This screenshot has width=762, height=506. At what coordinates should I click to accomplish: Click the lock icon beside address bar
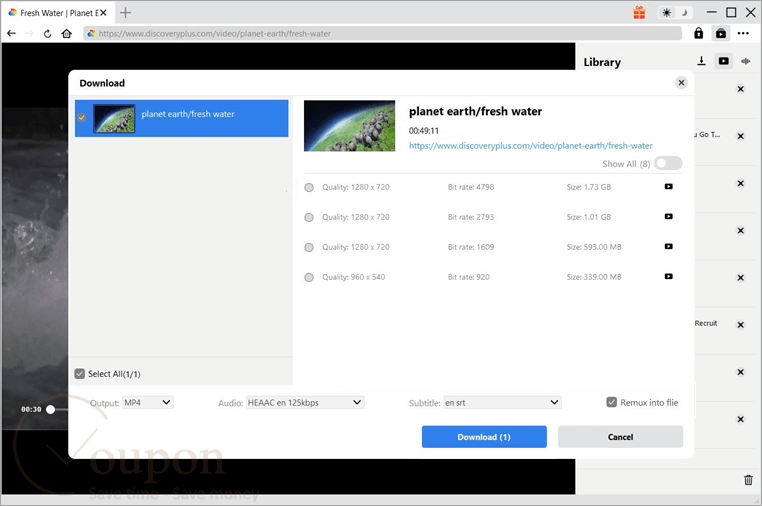coord(698,33)
